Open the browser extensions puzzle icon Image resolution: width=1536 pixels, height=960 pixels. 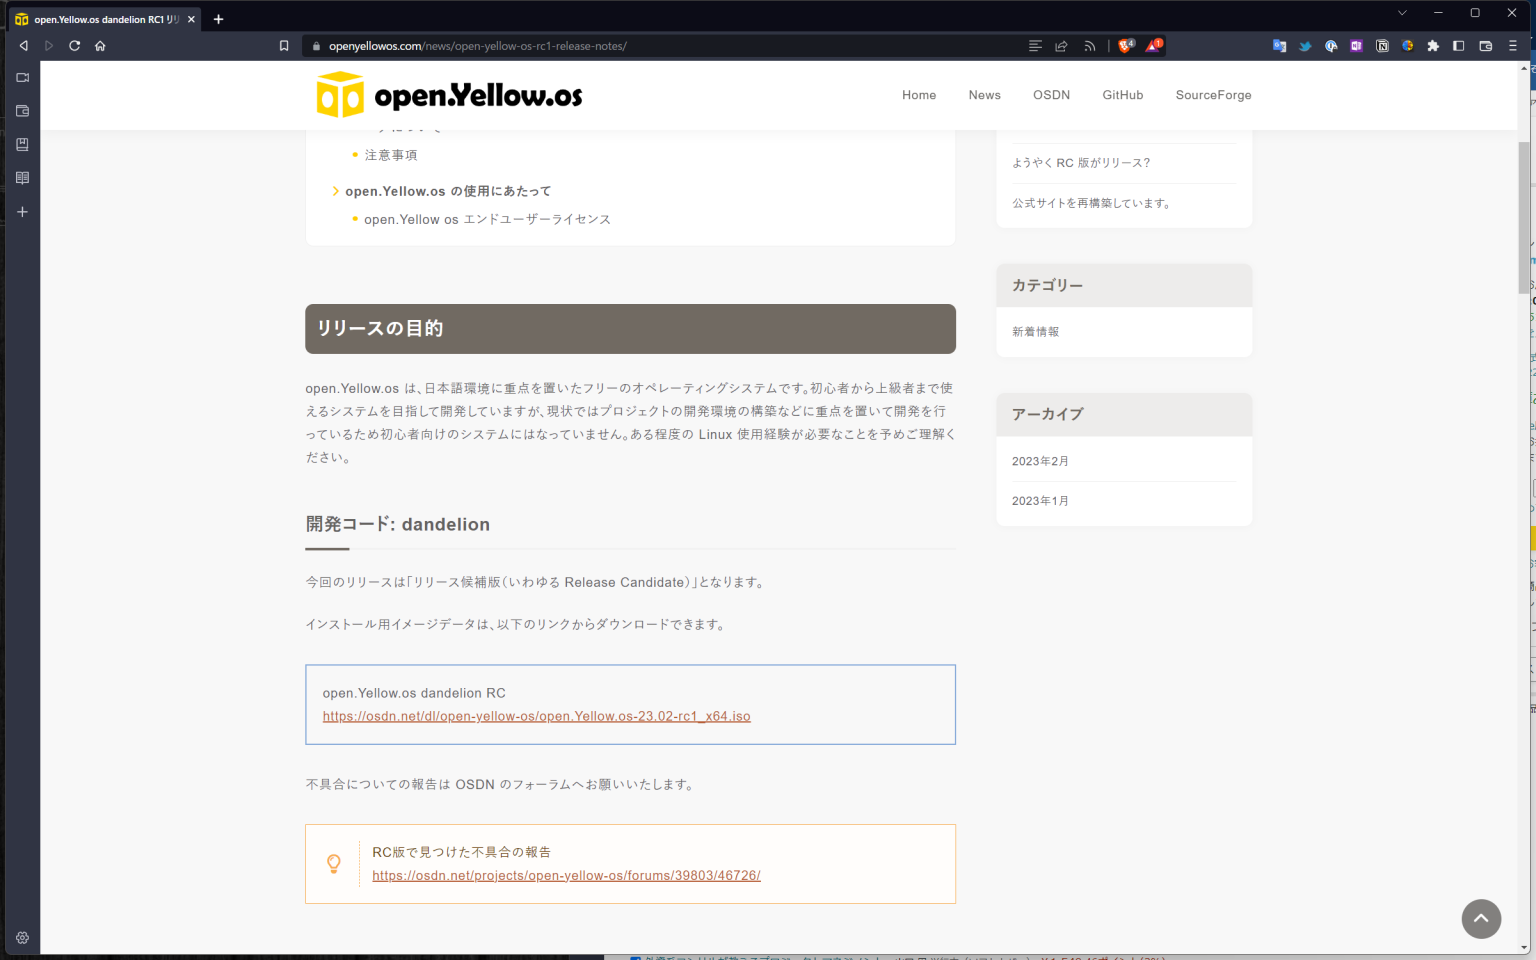tap(1434, 45)
